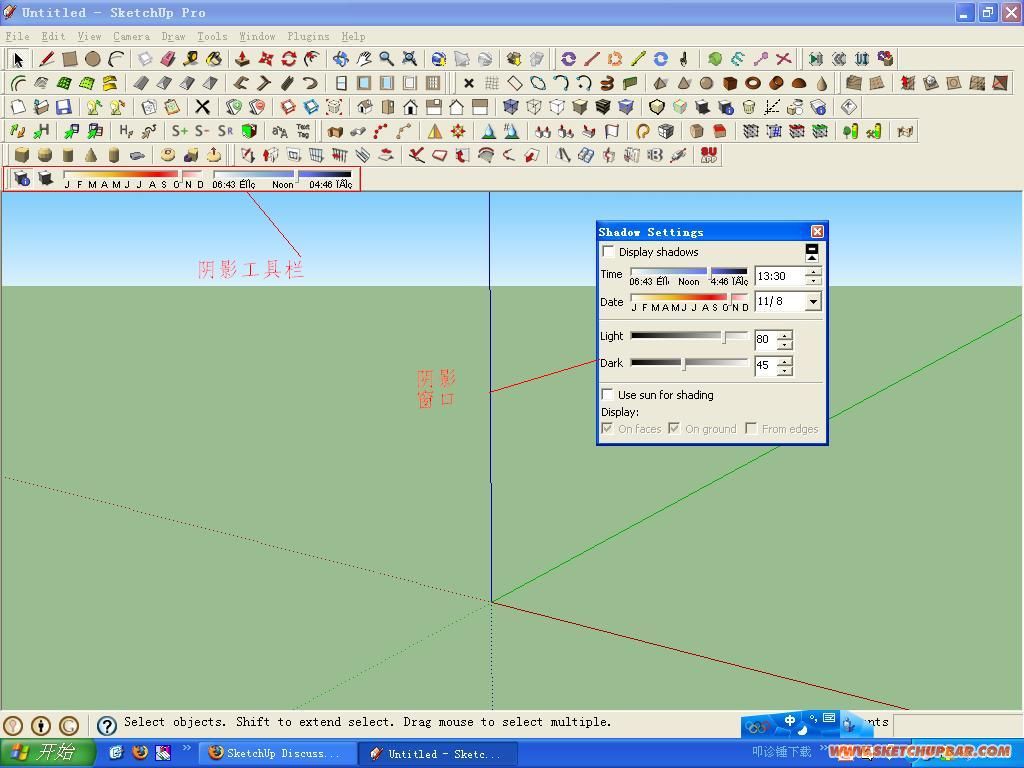The image size is (1024, 768).
Task: Activate the Tape Measure tool
Action: [x=191, y=59]
